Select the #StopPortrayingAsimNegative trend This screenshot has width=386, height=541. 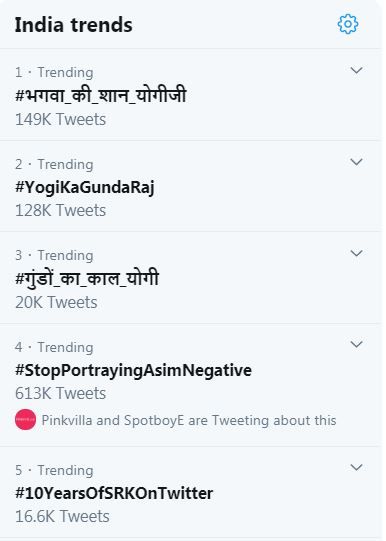point(133,371)
